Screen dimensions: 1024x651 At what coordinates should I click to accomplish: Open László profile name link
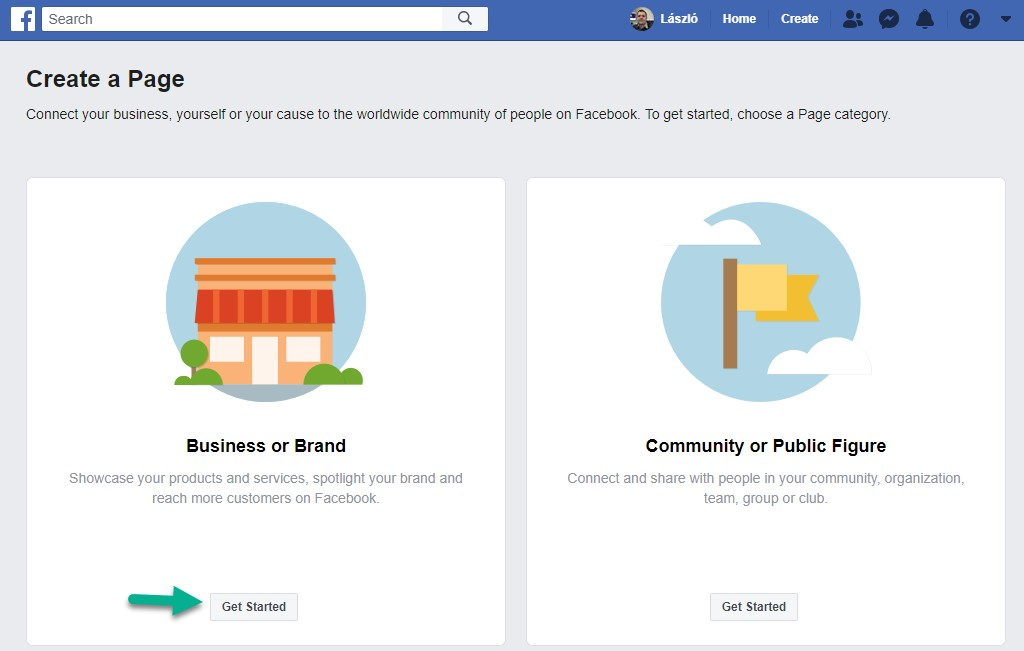click(x=679, y=19)
